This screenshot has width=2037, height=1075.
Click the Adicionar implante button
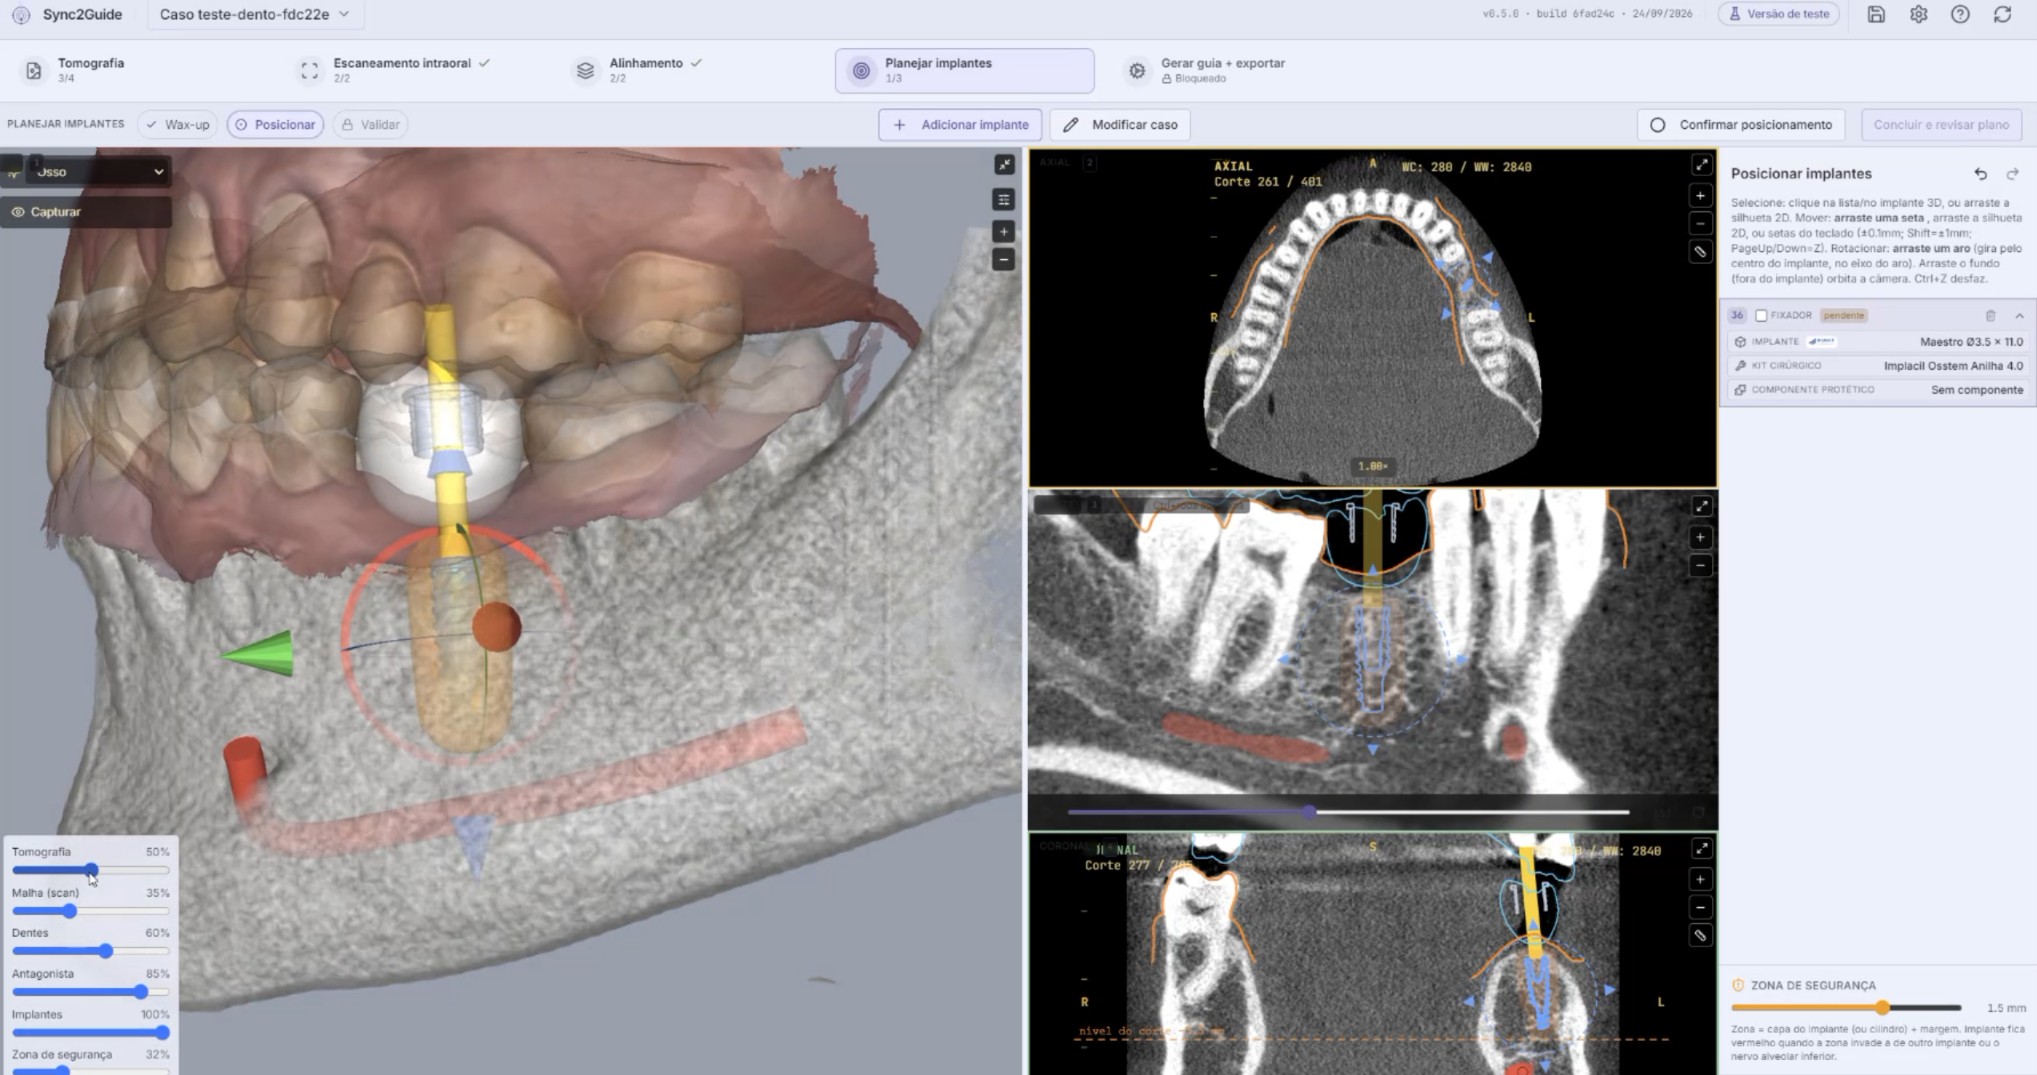(960, 125)
